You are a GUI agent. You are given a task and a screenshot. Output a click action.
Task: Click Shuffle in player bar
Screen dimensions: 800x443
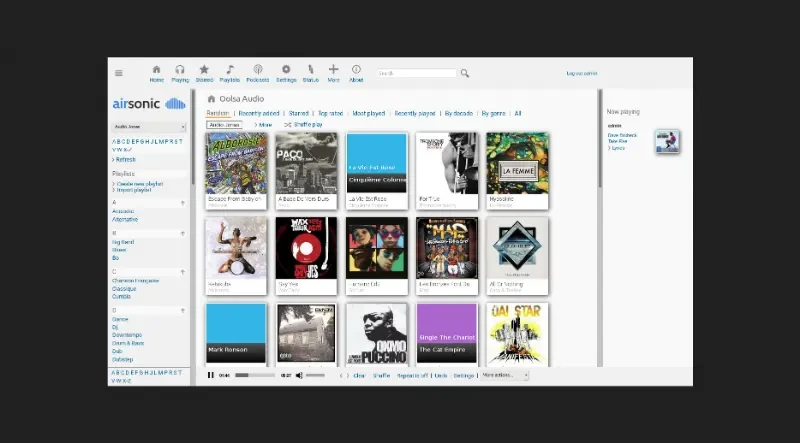pyautogui.click(x=382, y=376)
